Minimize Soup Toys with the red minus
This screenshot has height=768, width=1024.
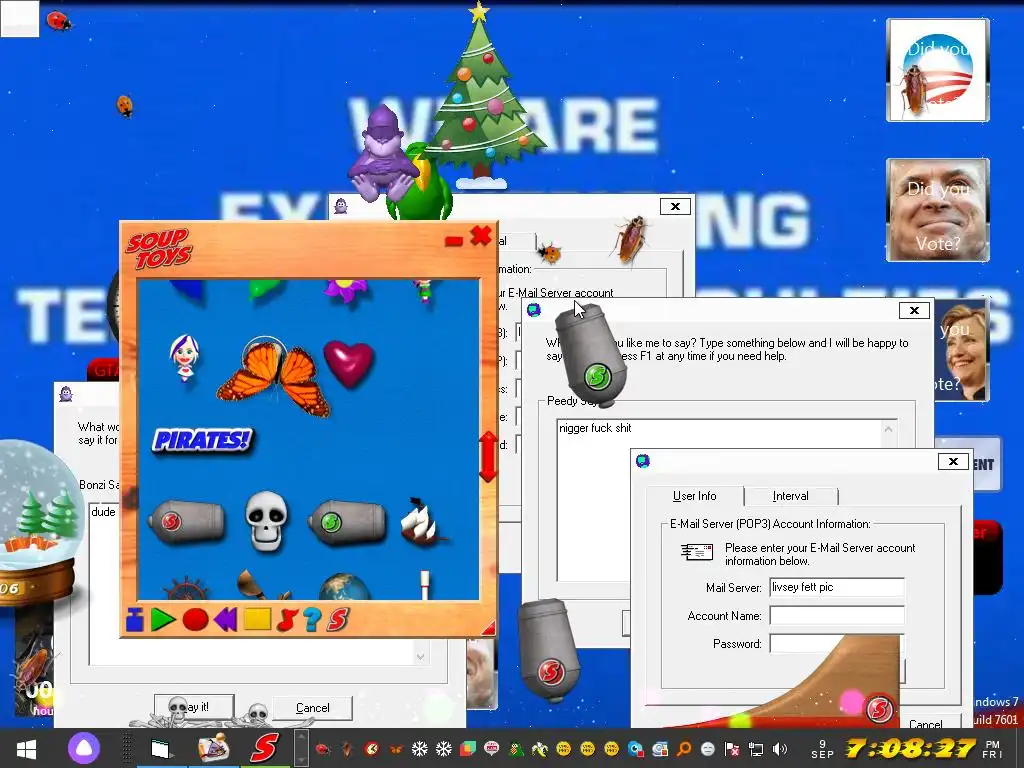453,241
